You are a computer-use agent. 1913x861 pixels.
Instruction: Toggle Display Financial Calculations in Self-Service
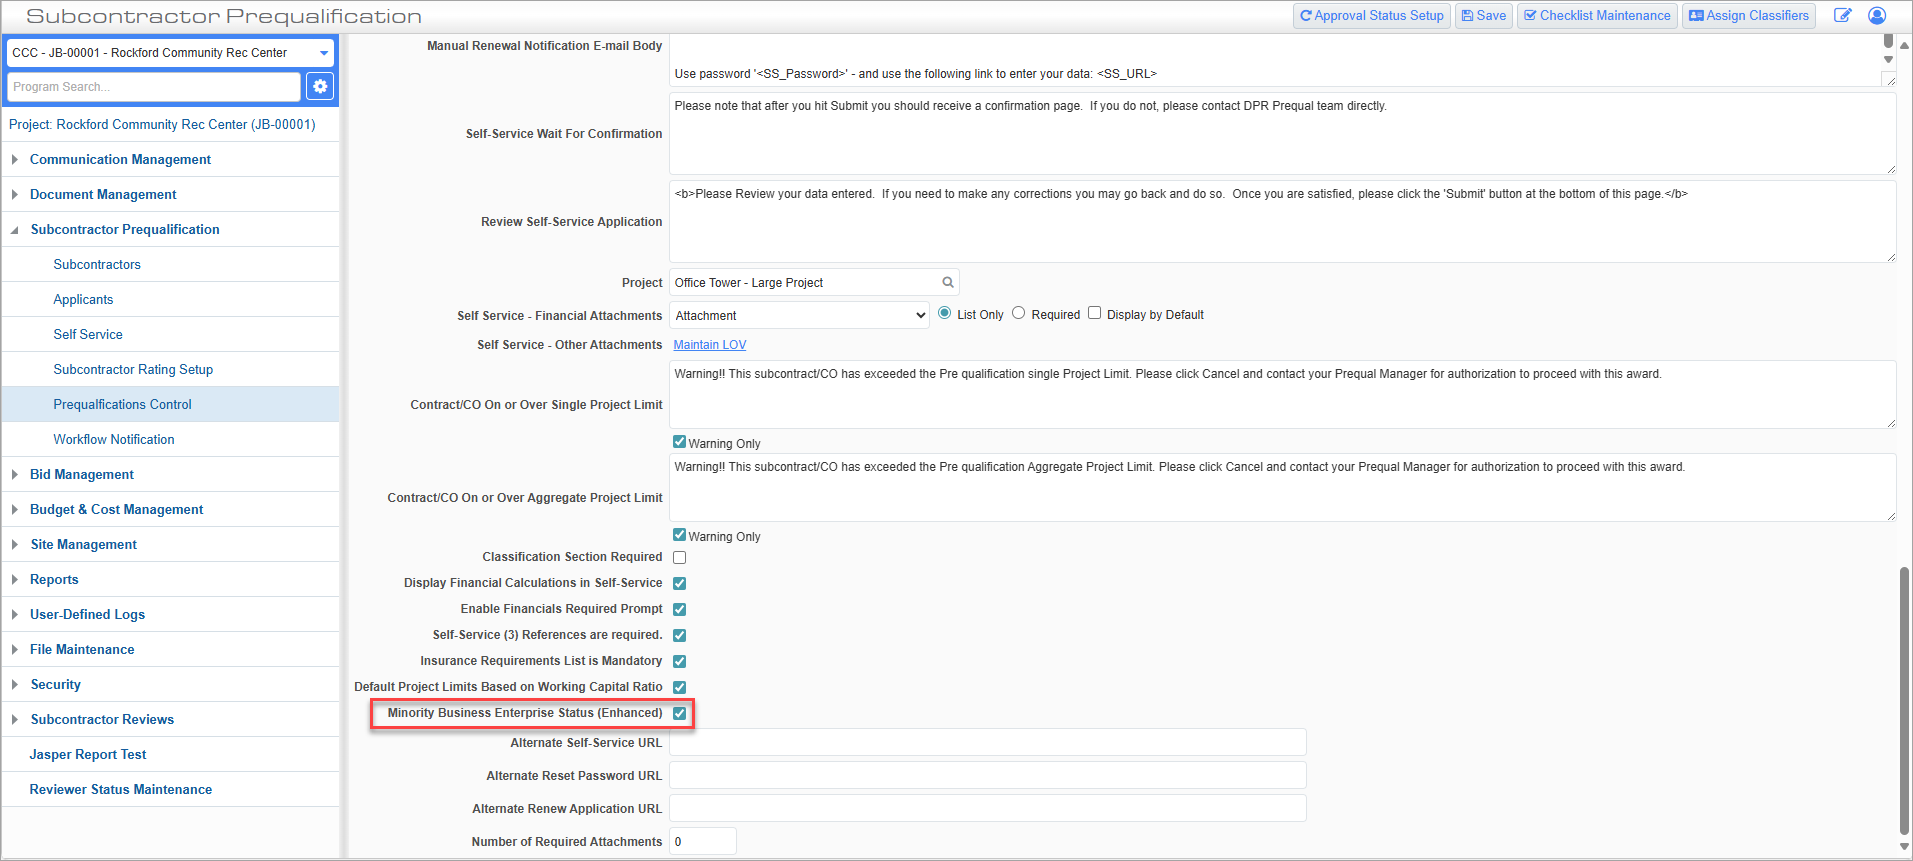[679, 584]
